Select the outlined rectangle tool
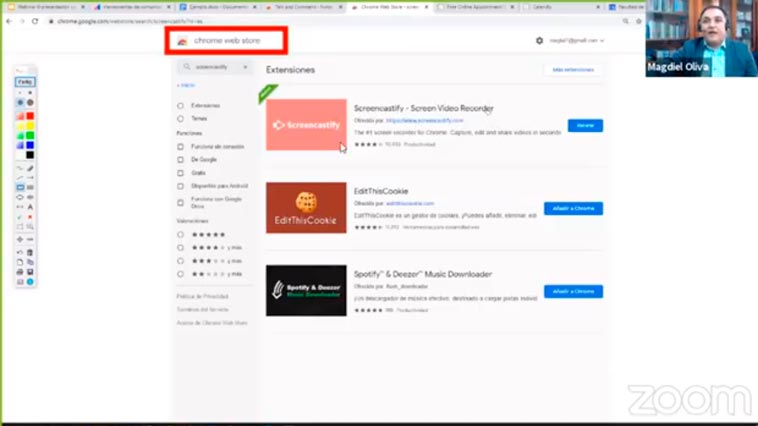 coord(20,188)
